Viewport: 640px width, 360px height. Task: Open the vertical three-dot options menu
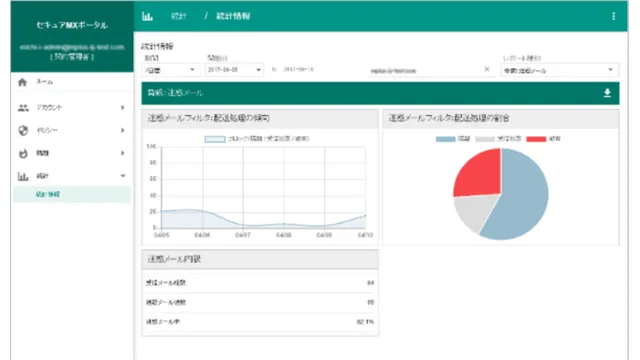(613, 16)
